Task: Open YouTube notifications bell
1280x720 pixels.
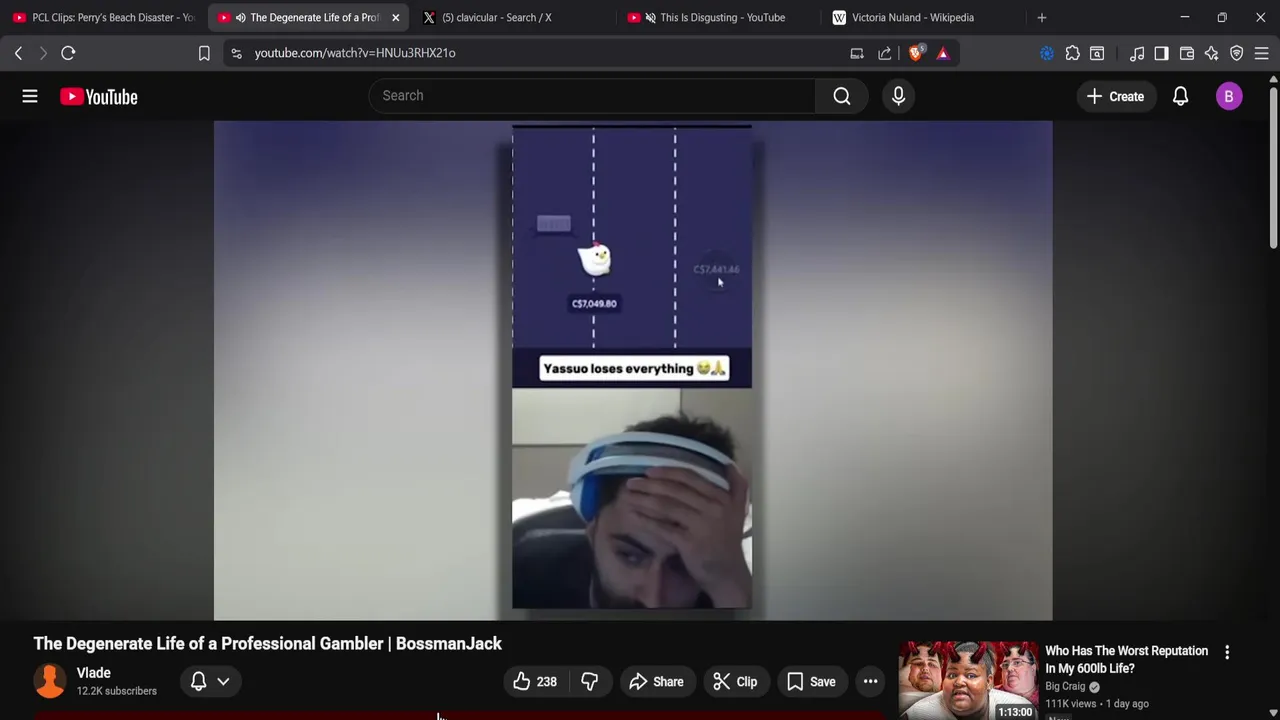Action: click(x=1180, y=96)
